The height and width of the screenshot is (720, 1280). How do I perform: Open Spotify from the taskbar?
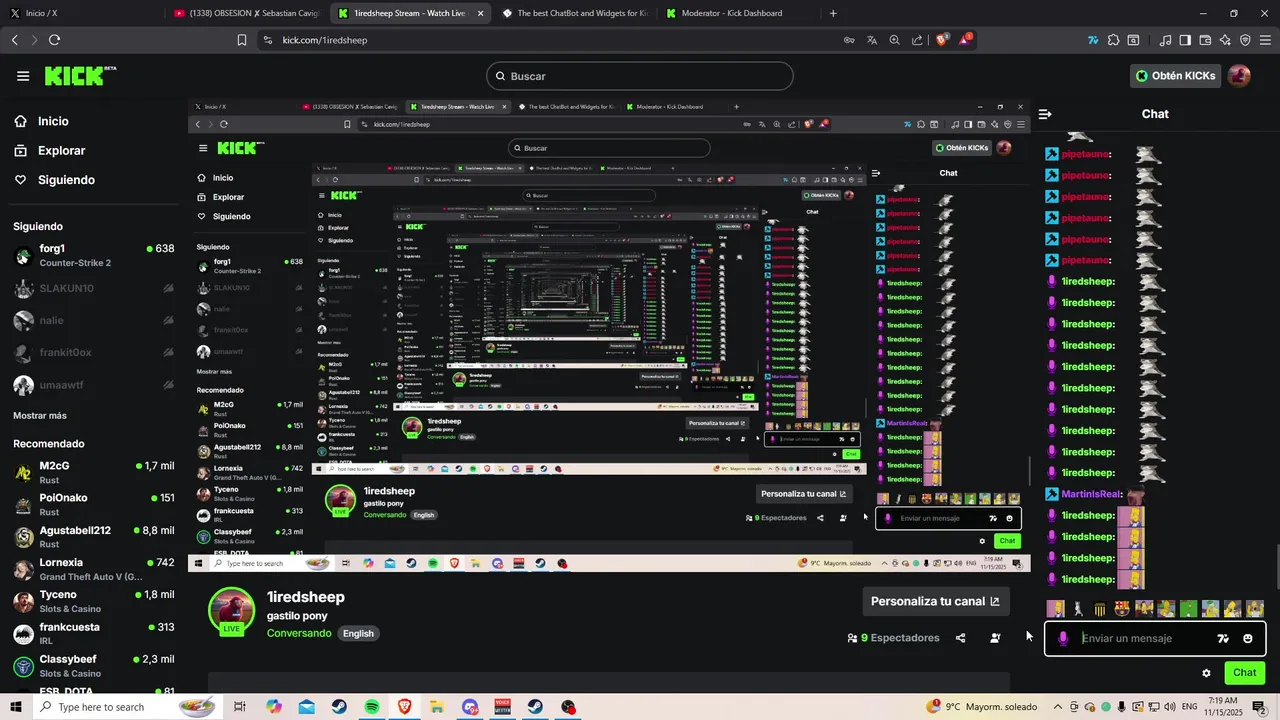pyautogui.click(x=372, y=707)
